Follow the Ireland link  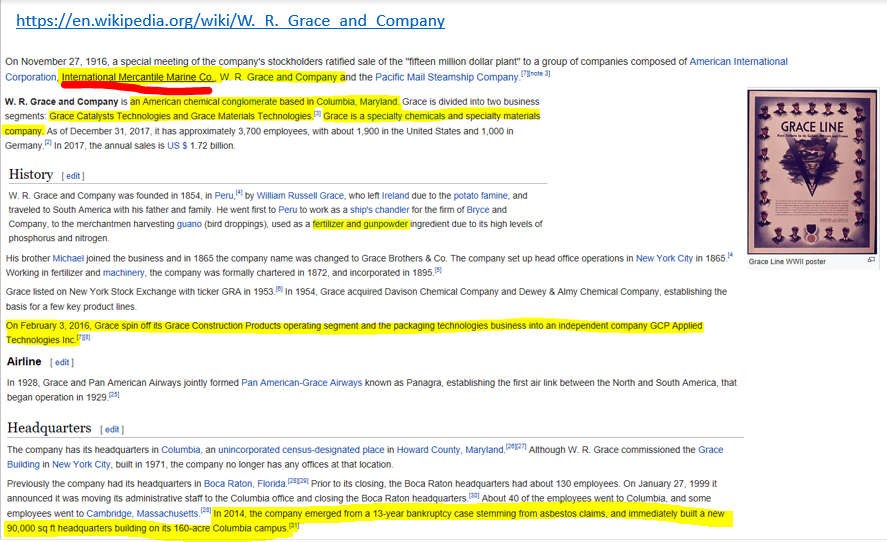(395, 195)
